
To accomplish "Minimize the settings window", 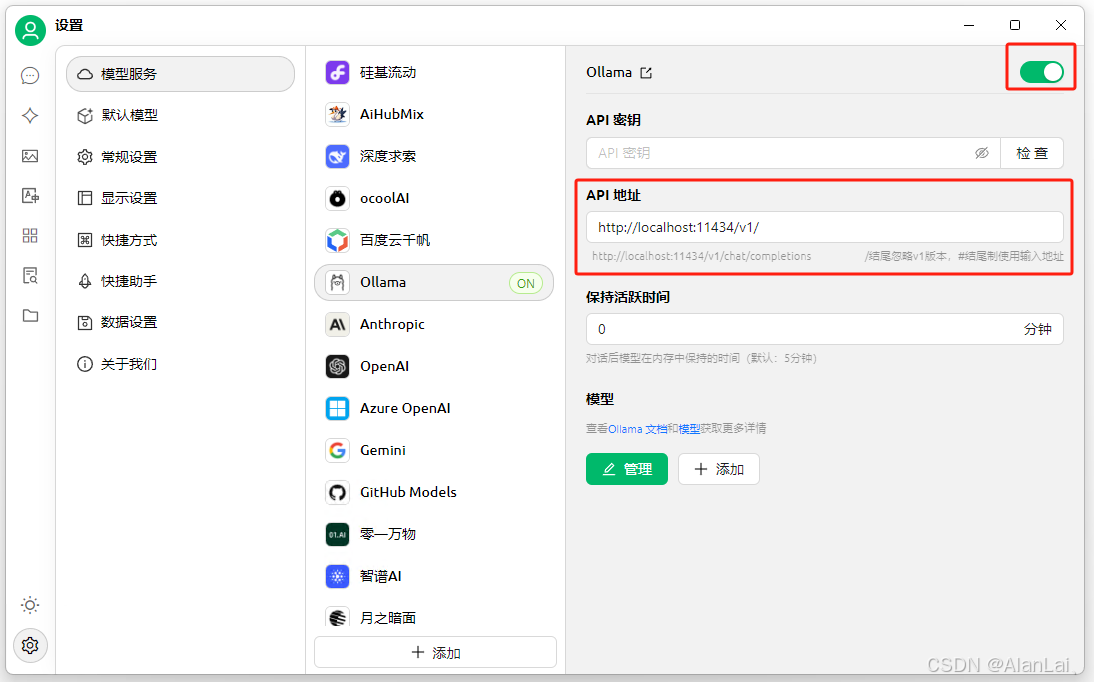I will (969, 25).
